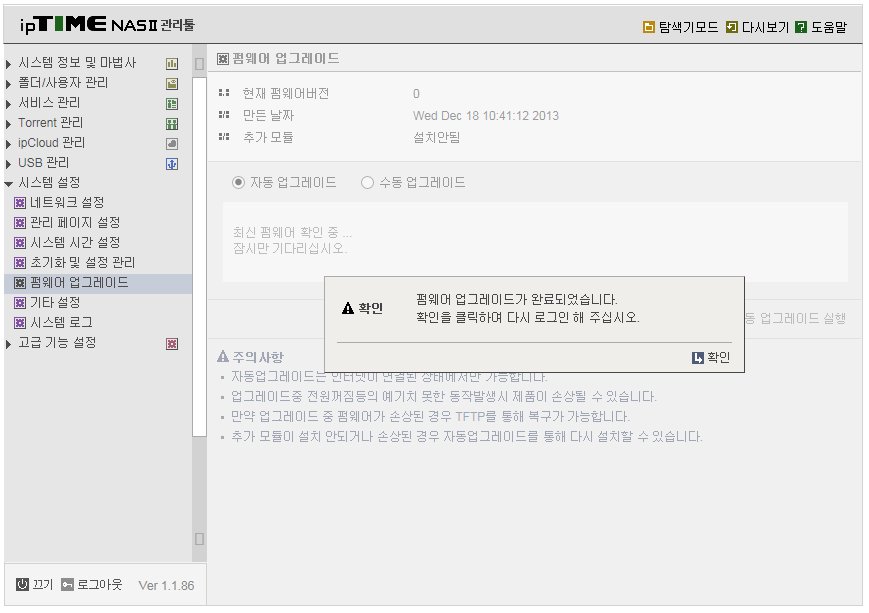869x613 pixels.
Task: Click the USB anchor icon
Action: 172,164
